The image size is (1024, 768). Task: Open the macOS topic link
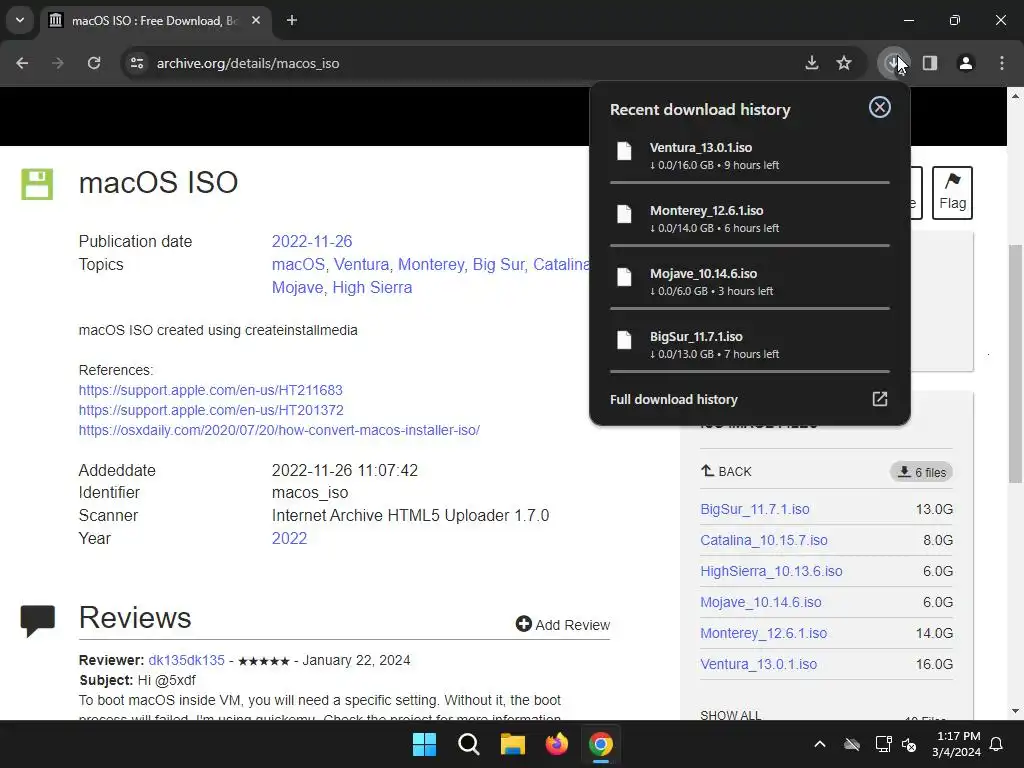pyautogui.click(x=298, y=264)
